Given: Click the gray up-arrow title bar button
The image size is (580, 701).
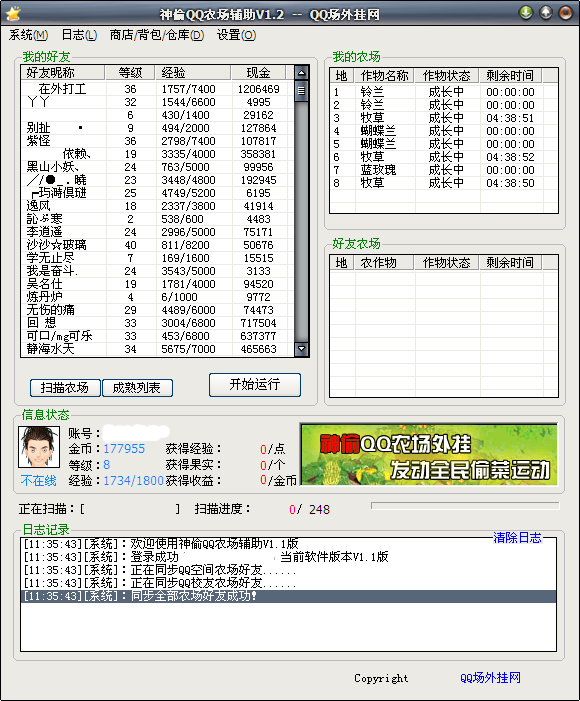Looking at the screenshot, I should (x=546, y=13).
